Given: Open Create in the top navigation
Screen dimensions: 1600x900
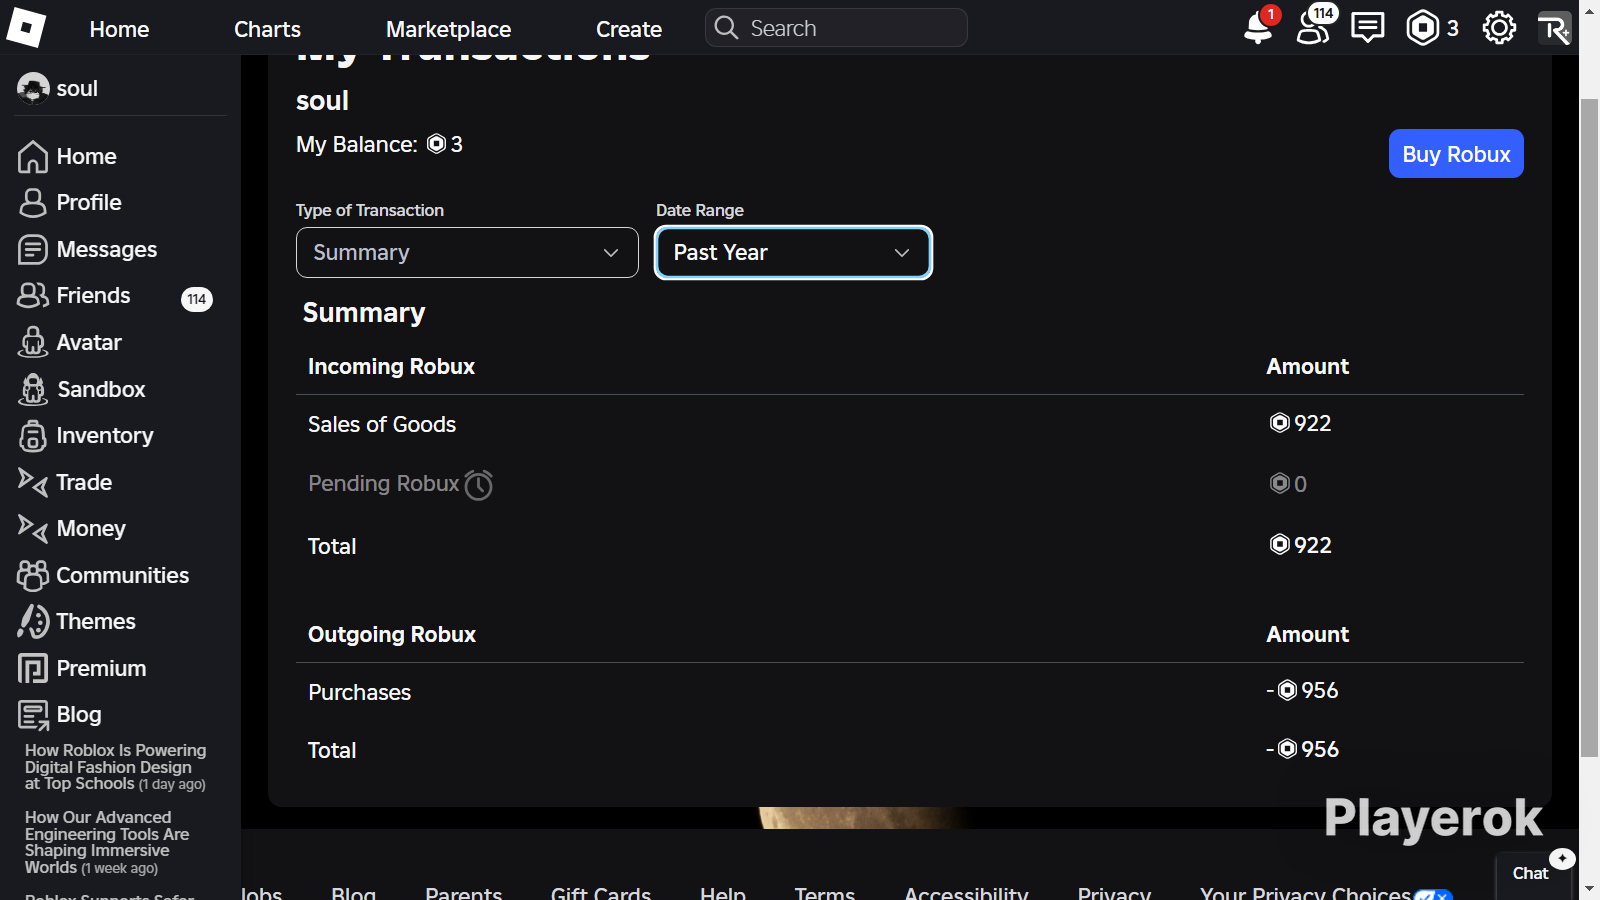Looking at the screenshot, I should point(629,29).
